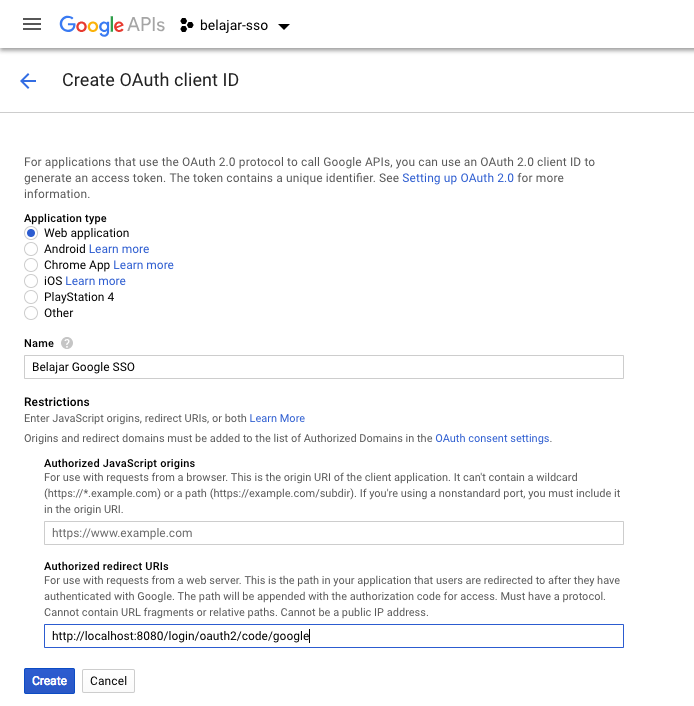The image size is (694, 706).
Task: Expand the belajar-sso project dropdown arrow
Action: (x=284, y=27)
